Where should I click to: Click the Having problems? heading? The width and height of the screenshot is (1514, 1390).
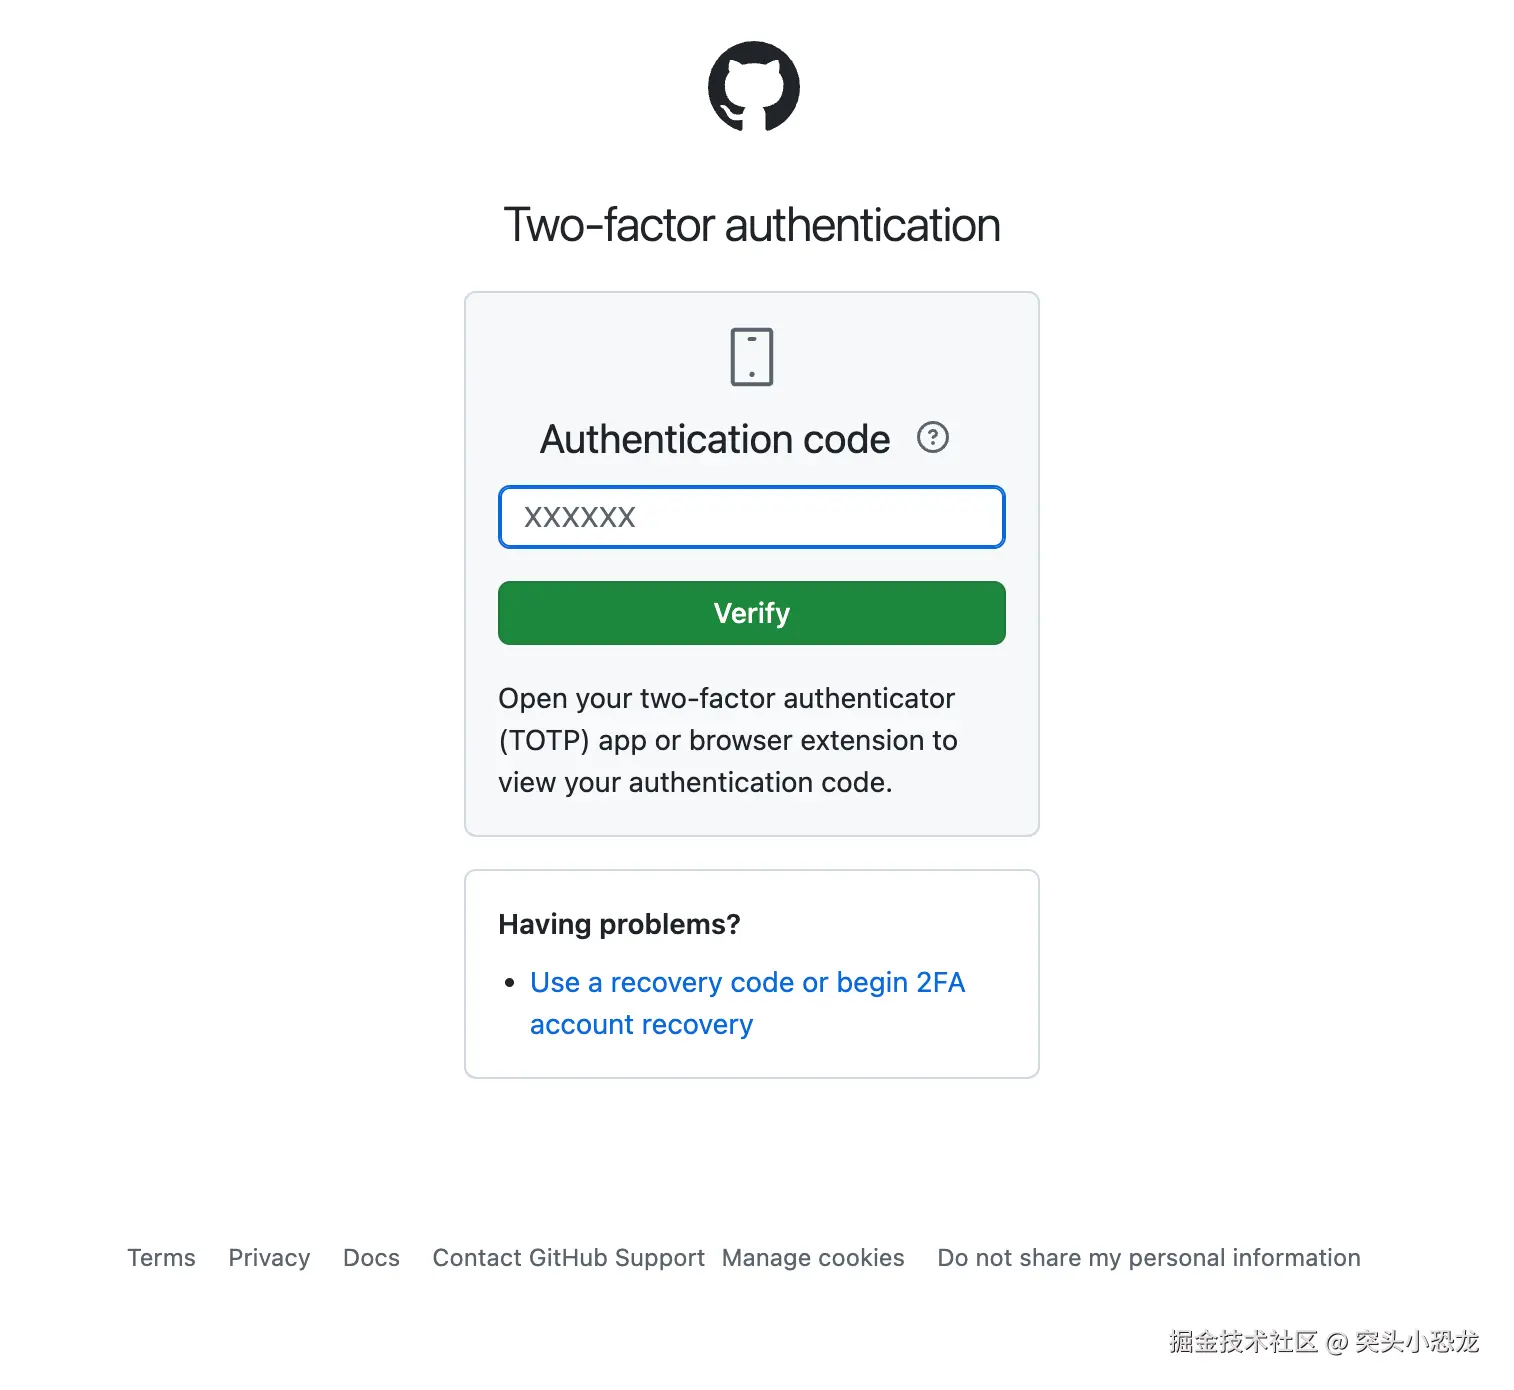tap(619, 924)
